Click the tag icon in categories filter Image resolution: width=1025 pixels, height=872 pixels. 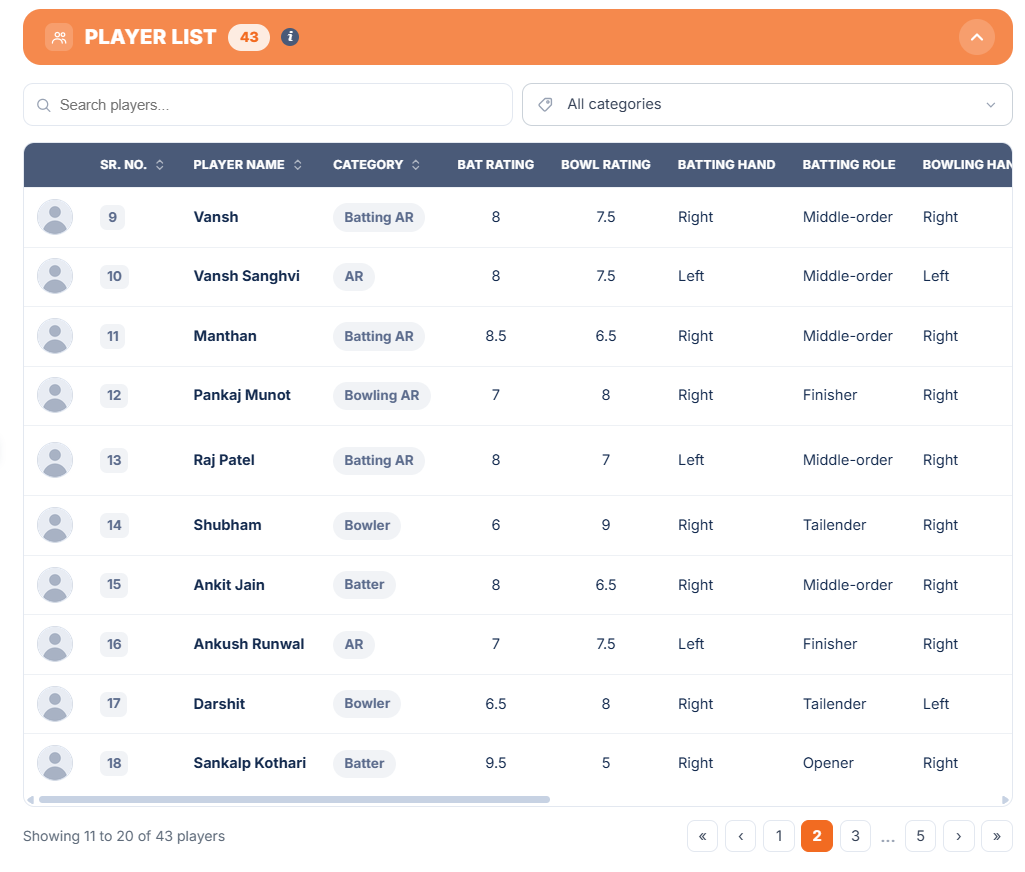click(x=545, y=105)
